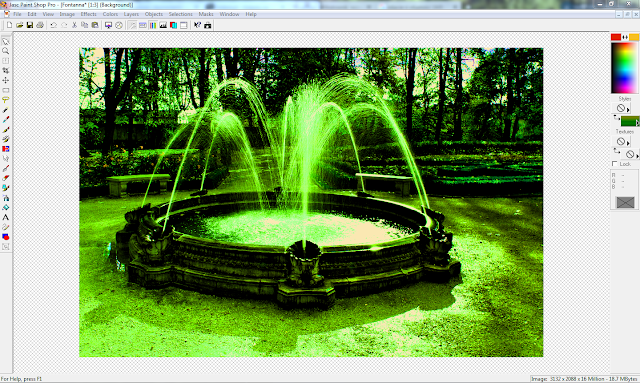Click the Copy icon

(x=84, y=25)
